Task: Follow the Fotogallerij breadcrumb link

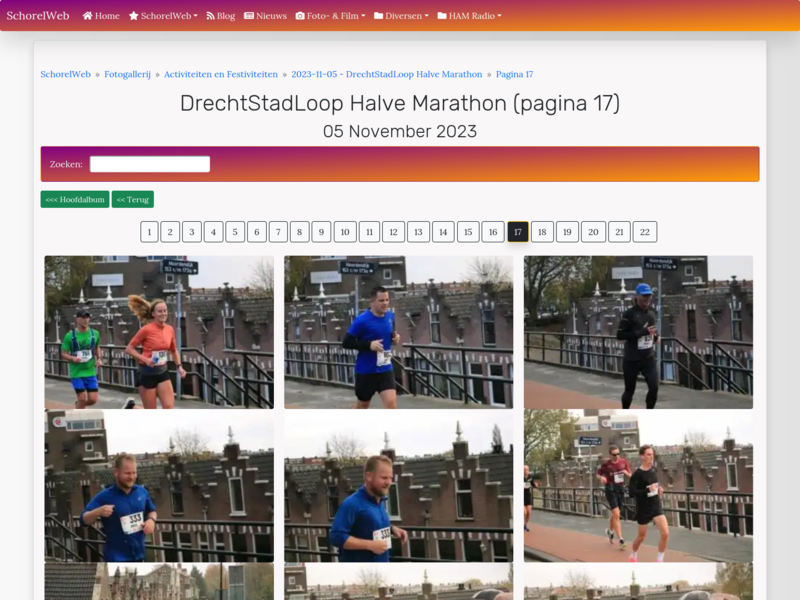Action: pos(128,74)
